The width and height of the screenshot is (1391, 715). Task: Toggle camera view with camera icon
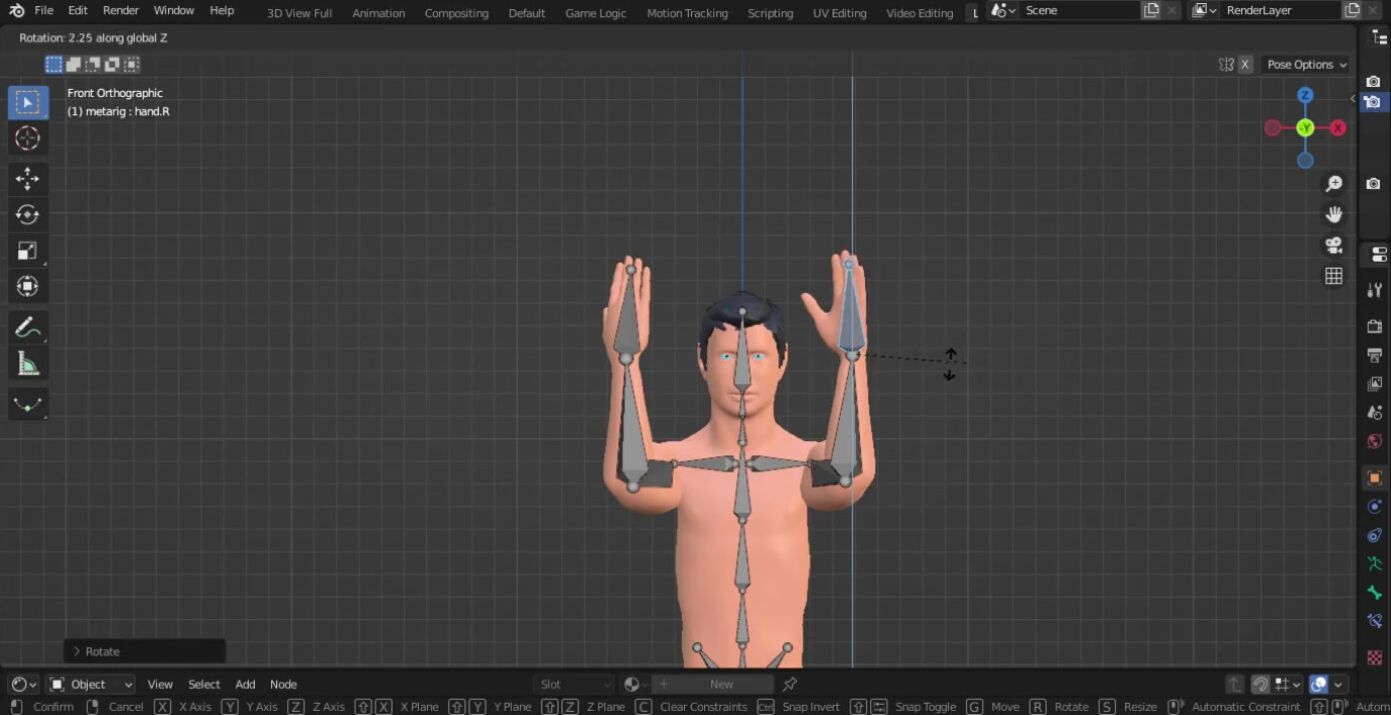pyautogui.click(x=1333, y=245)
